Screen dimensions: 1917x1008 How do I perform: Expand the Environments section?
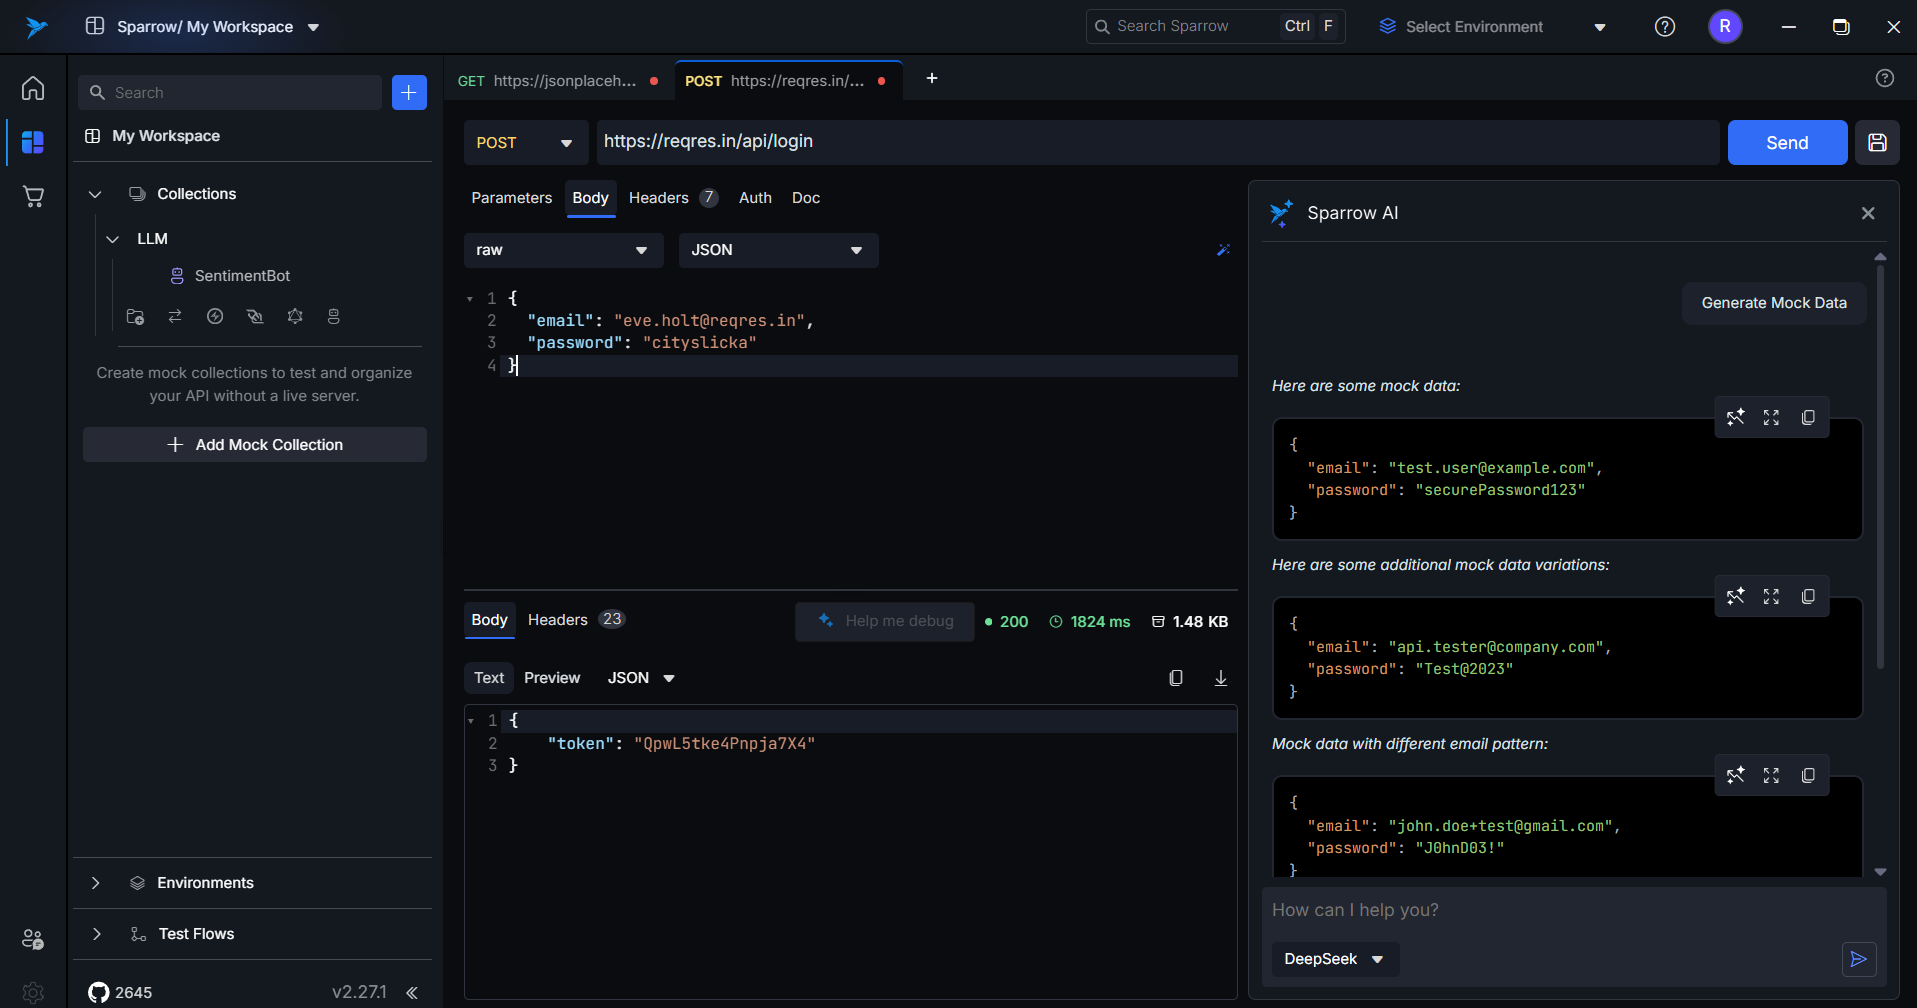[95, 883]
